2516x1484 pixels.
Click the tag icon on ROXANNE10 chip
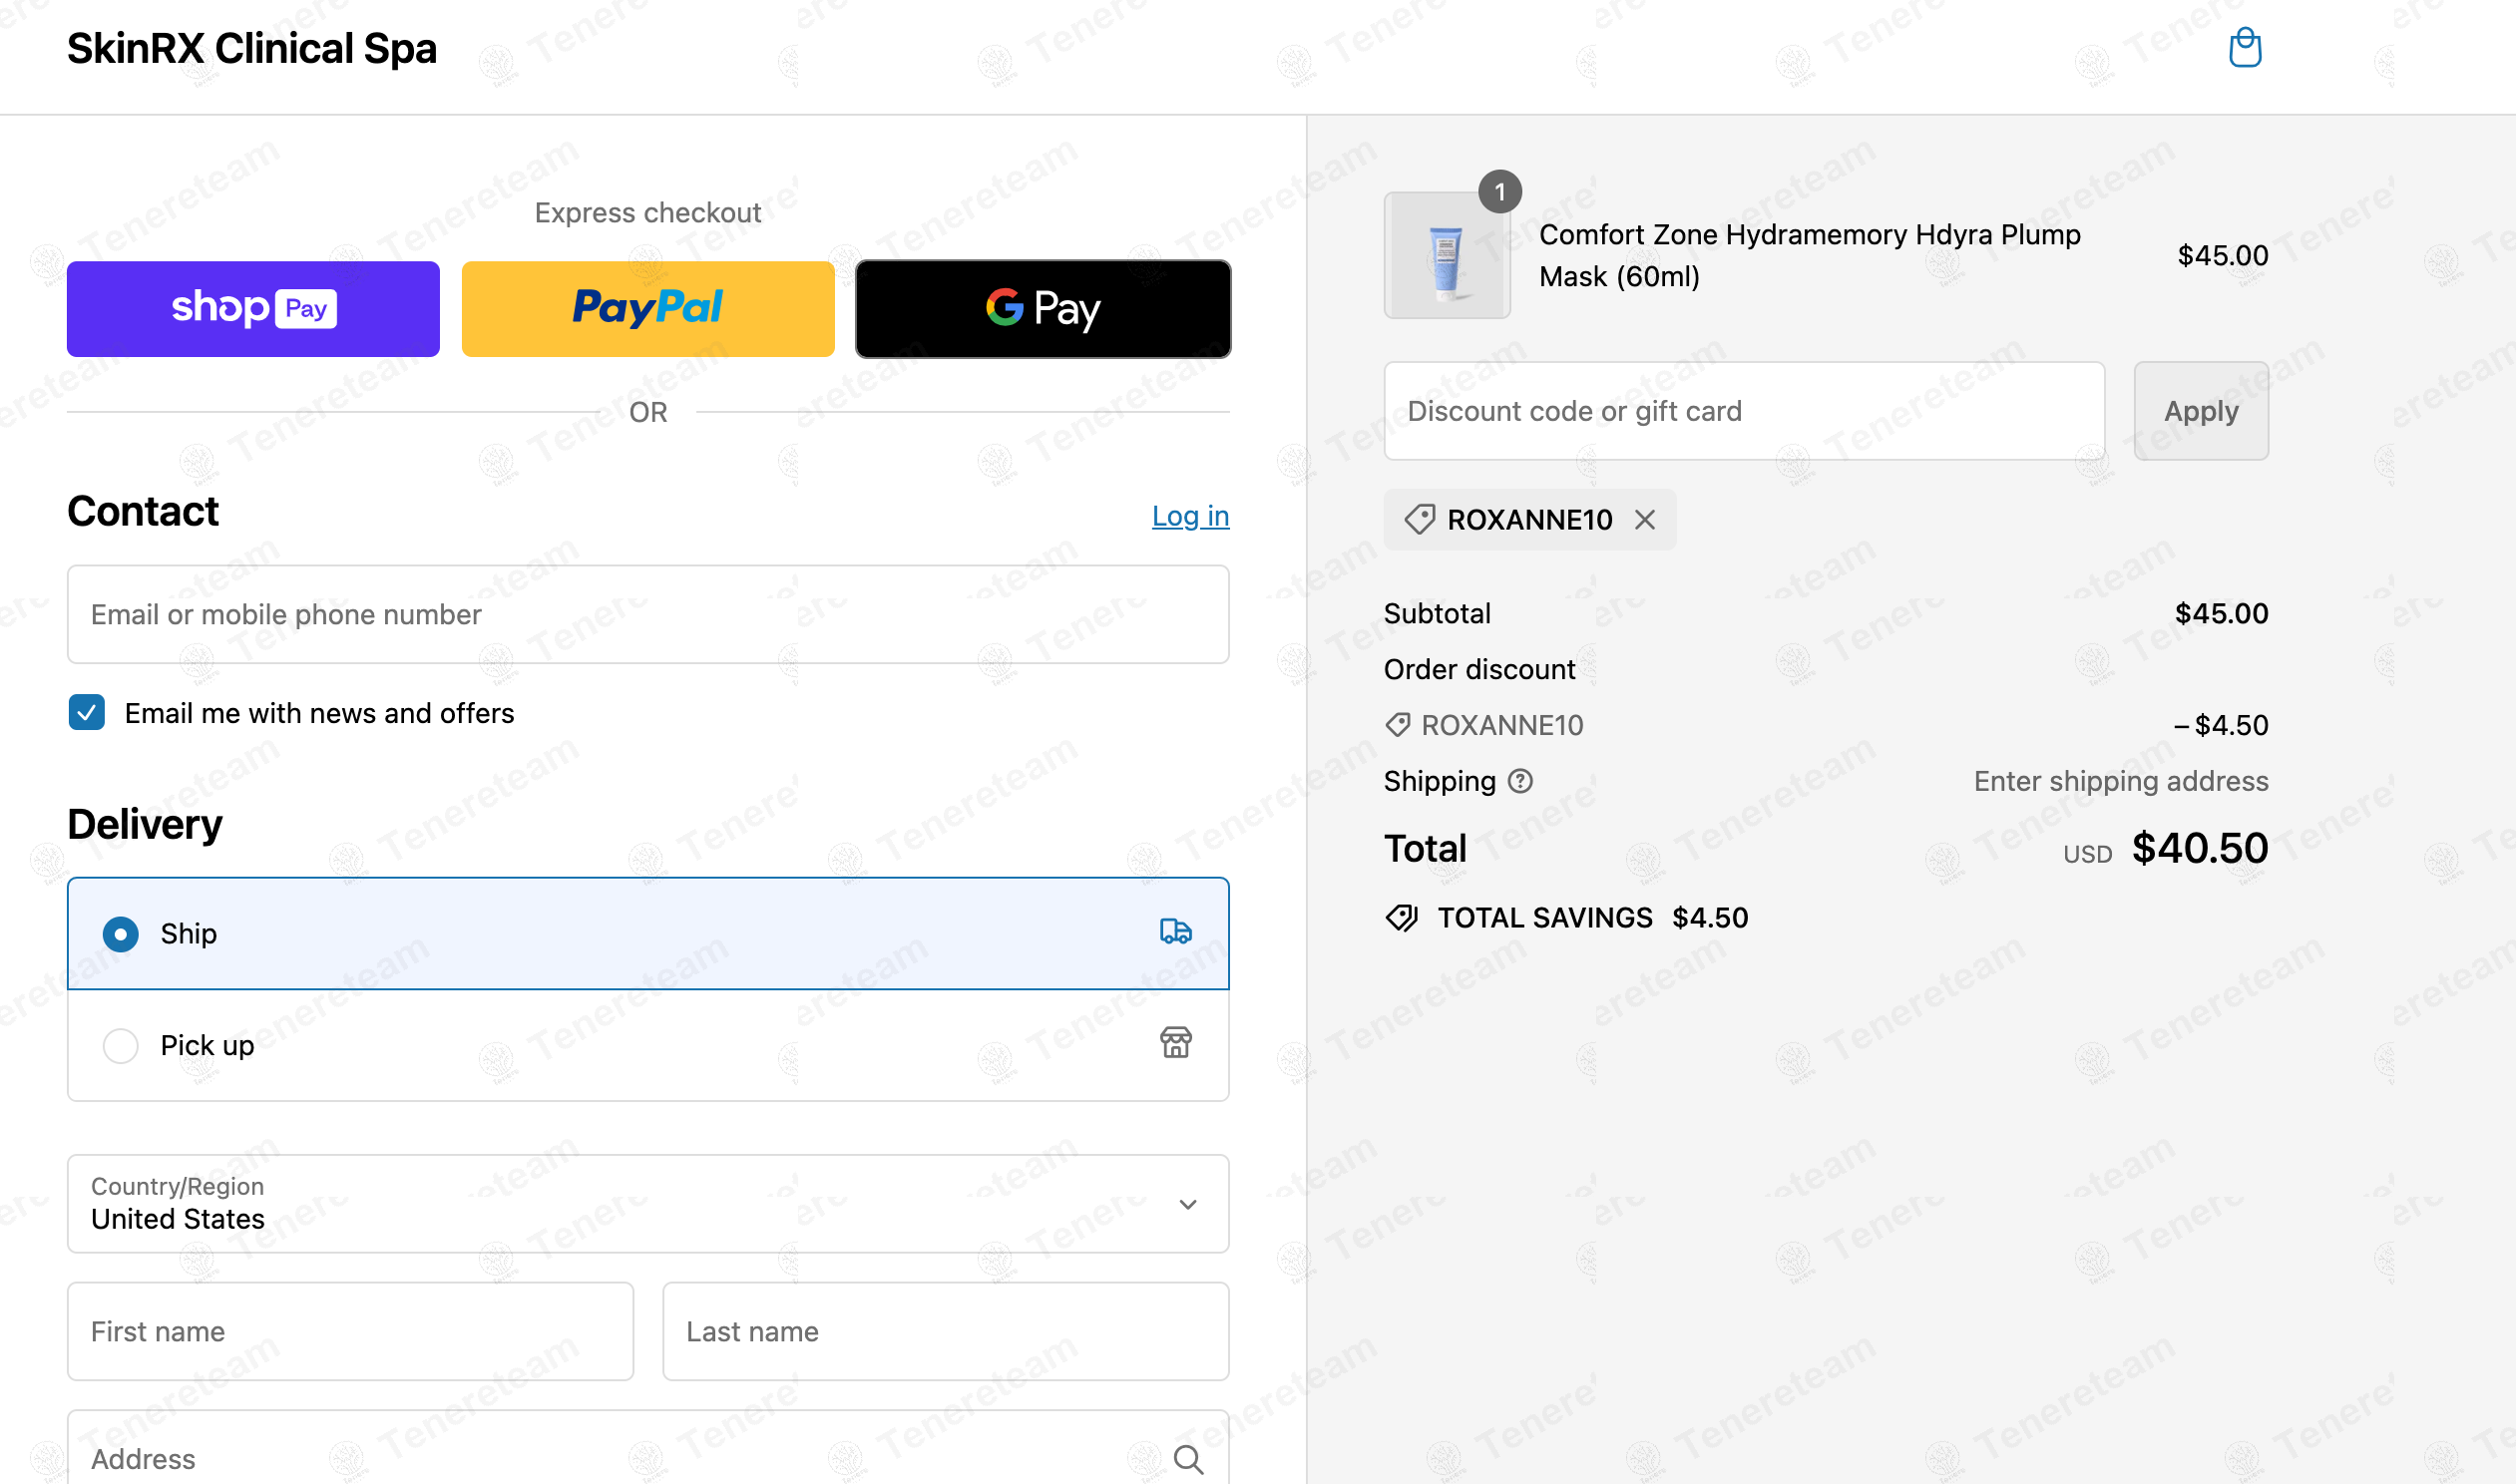1419,519
